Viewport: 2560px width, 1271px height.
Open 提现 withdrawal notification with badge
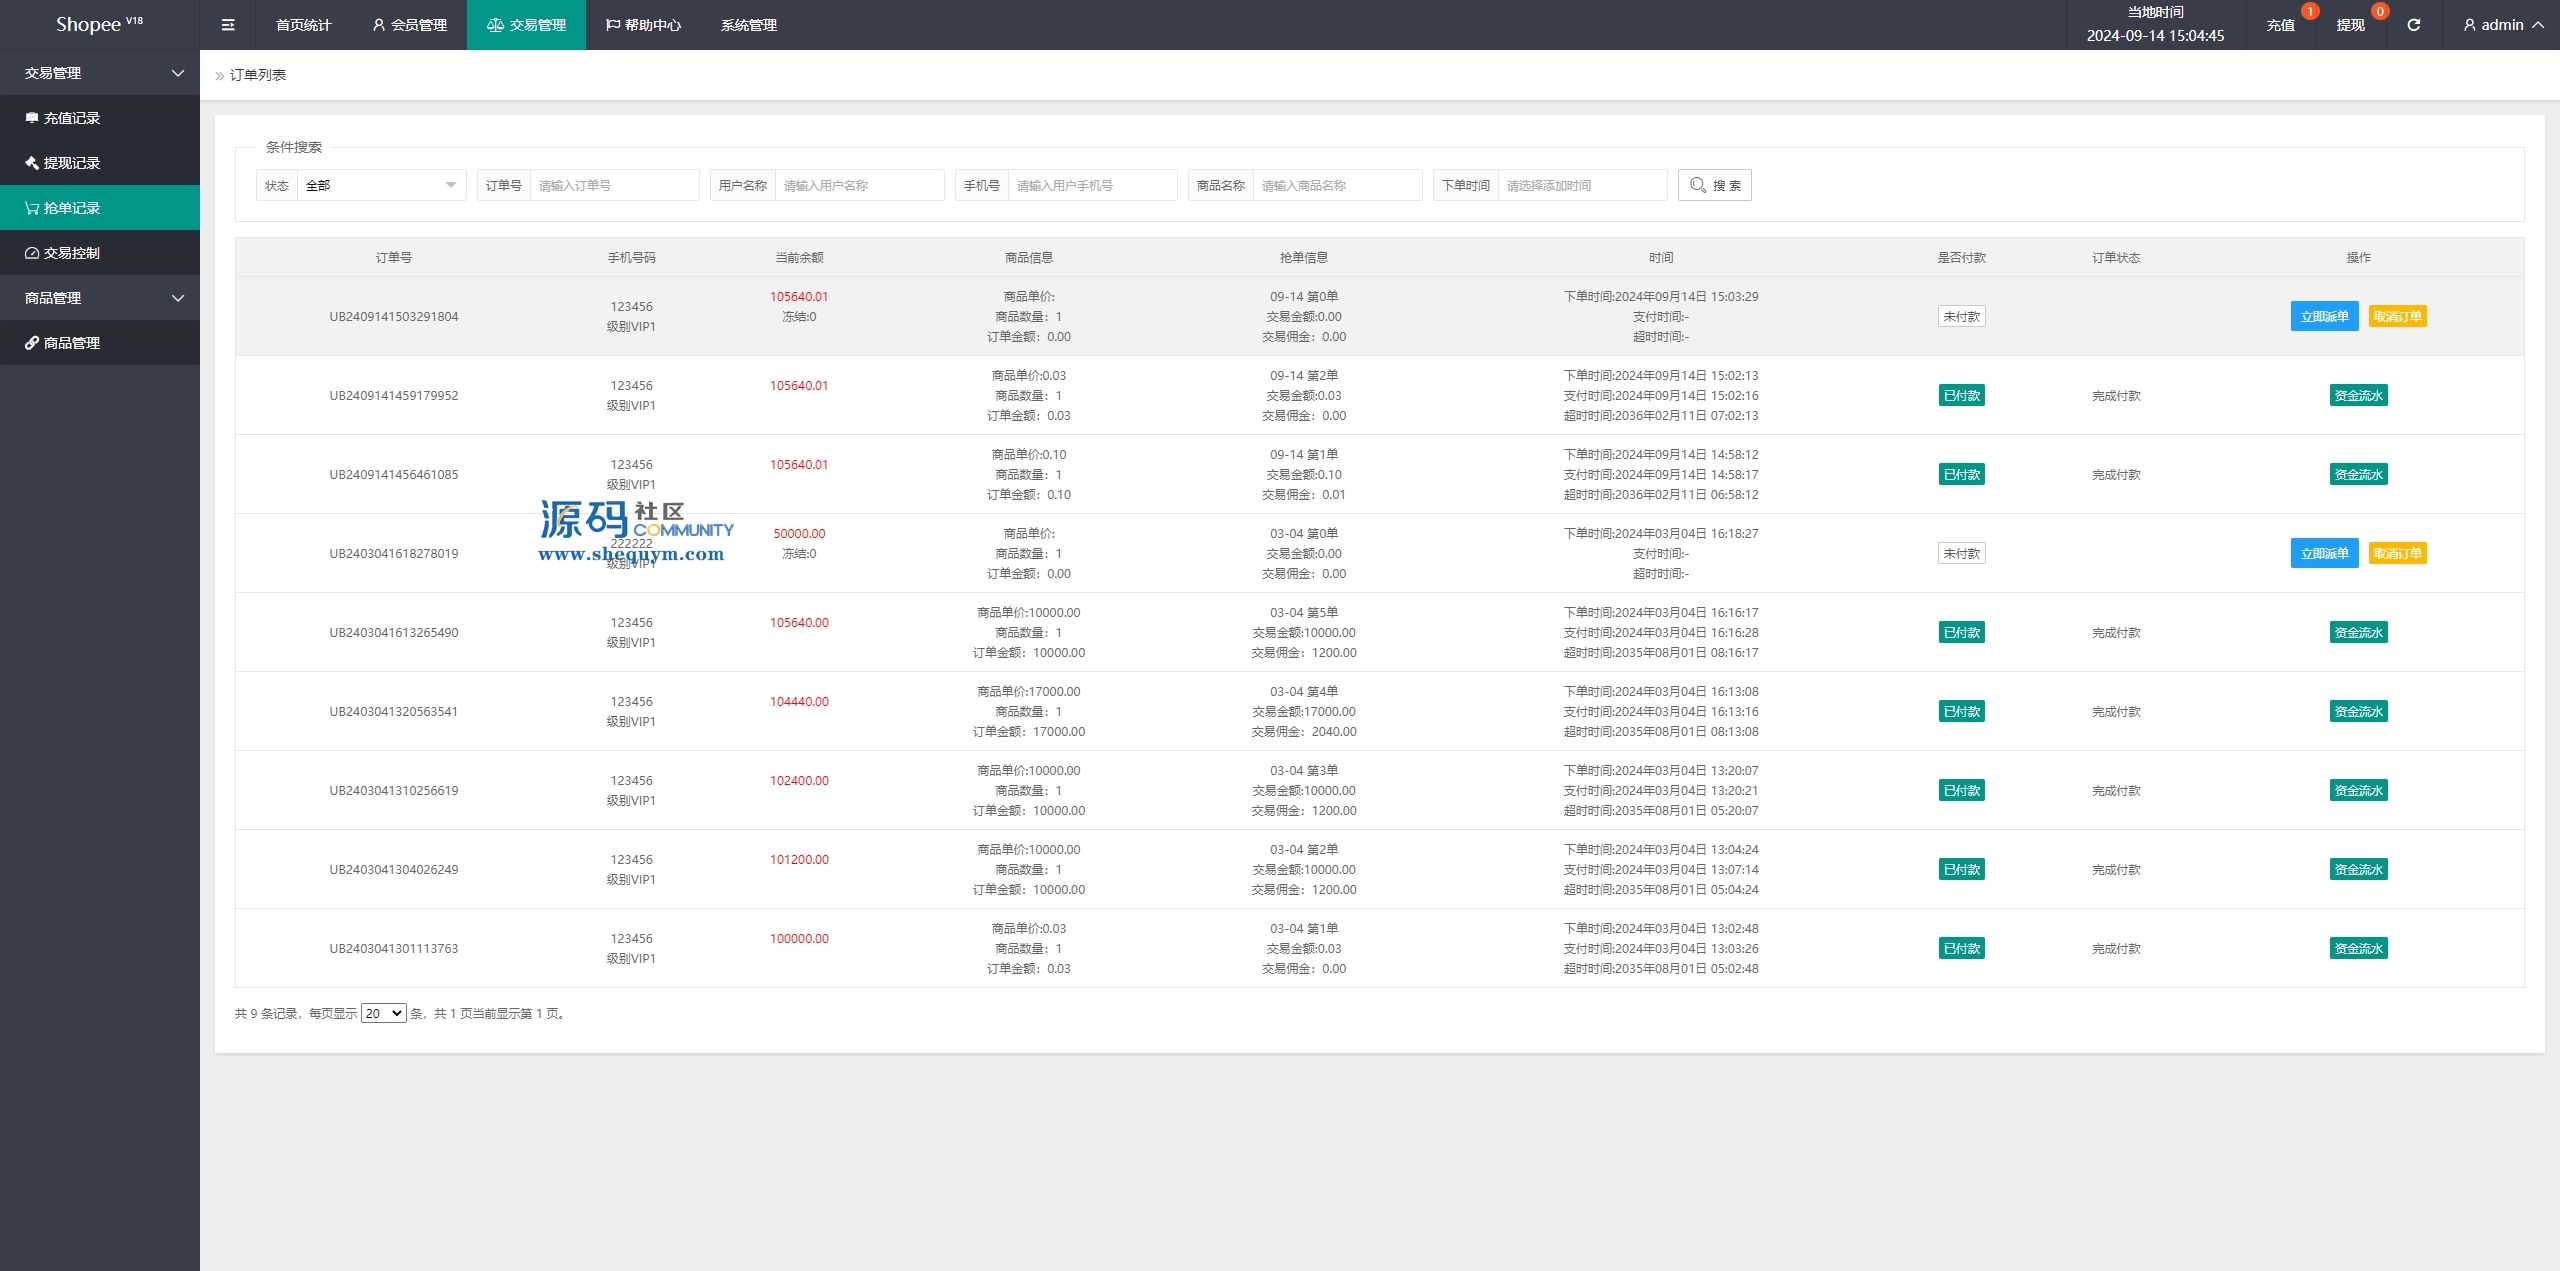click(2350, 25)
